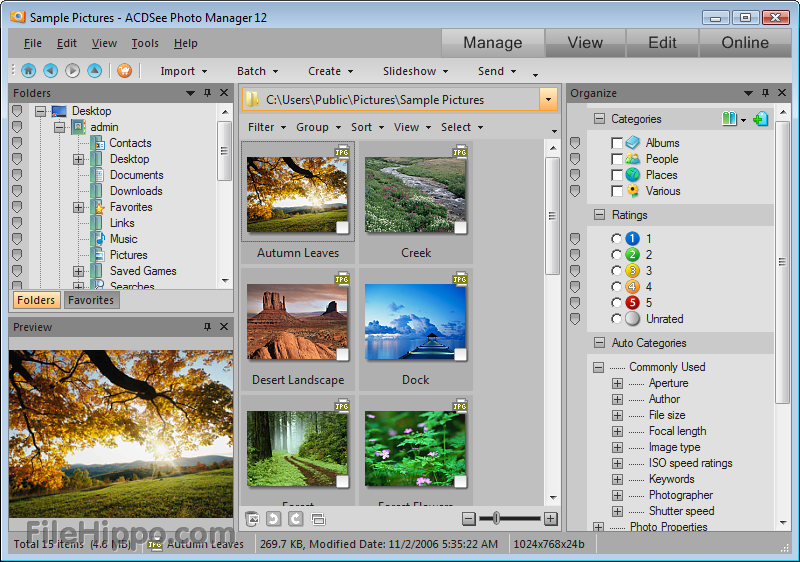The width and height of the screenshot is (800, 562).
Task: Open the Batch toolbar menu
Action: (x=258, y=71)
